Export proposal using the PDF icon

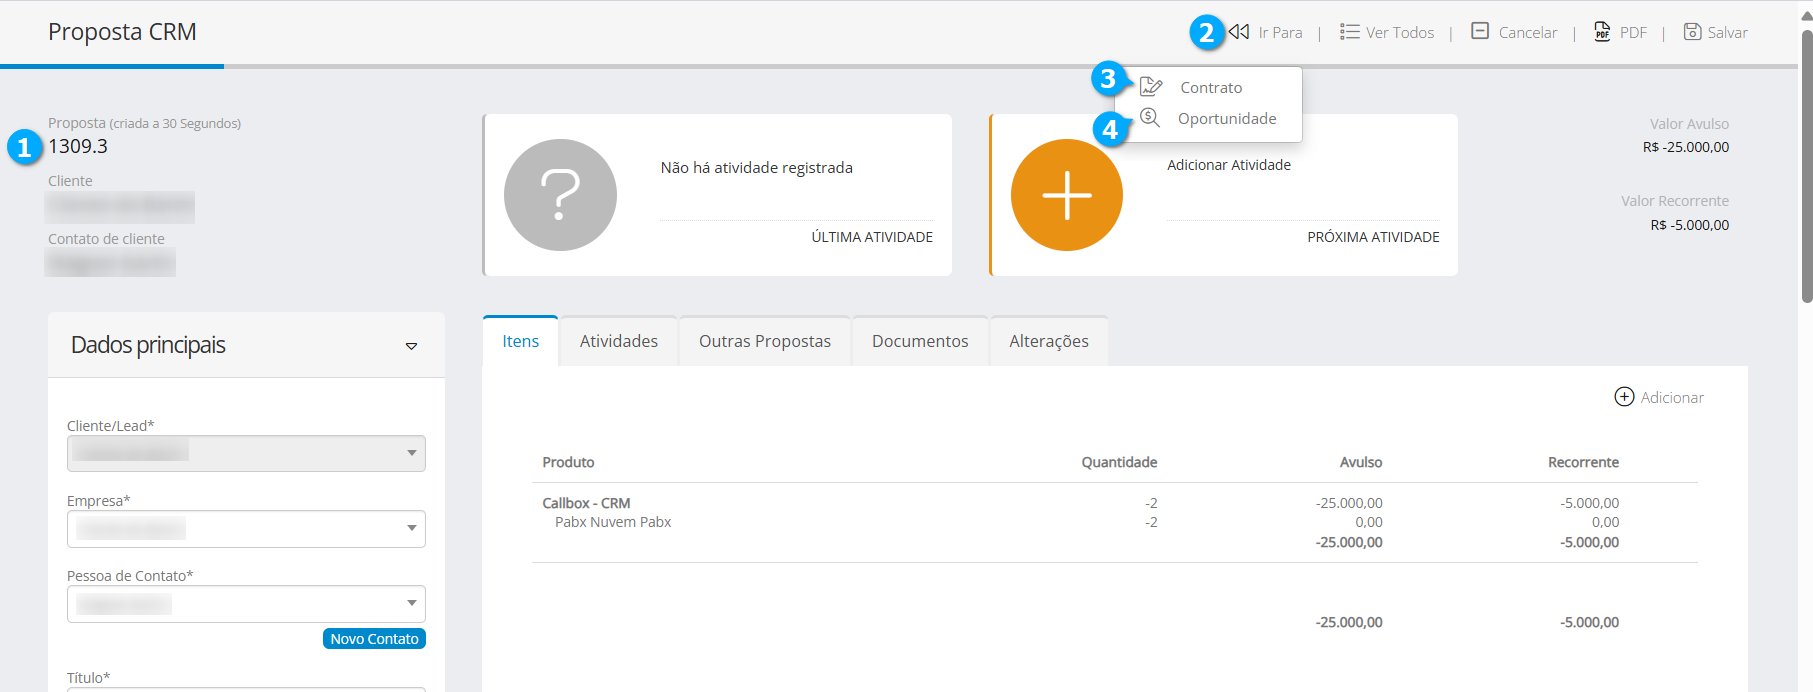(x=1602, y=32)
